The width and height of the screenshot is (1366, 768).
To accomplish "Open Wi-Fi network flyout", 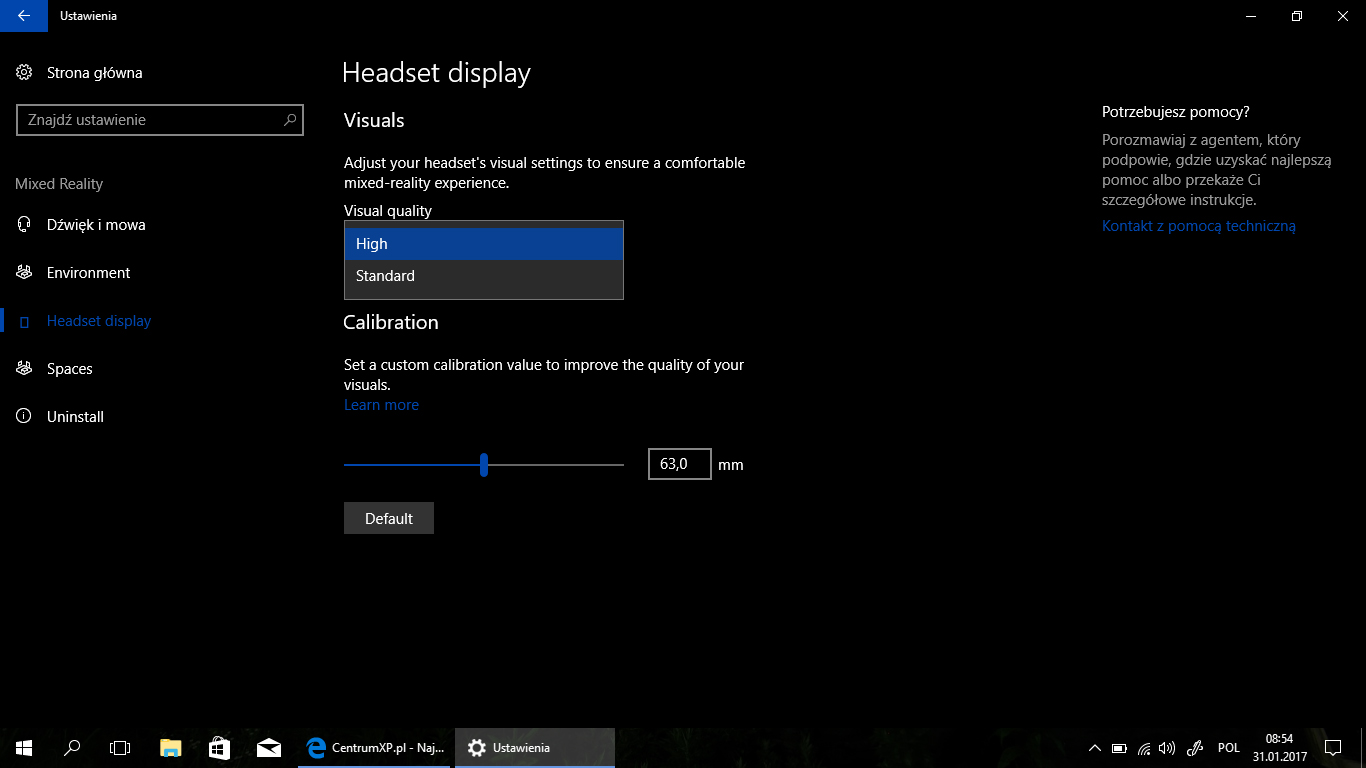I will tap(1144, 748).
